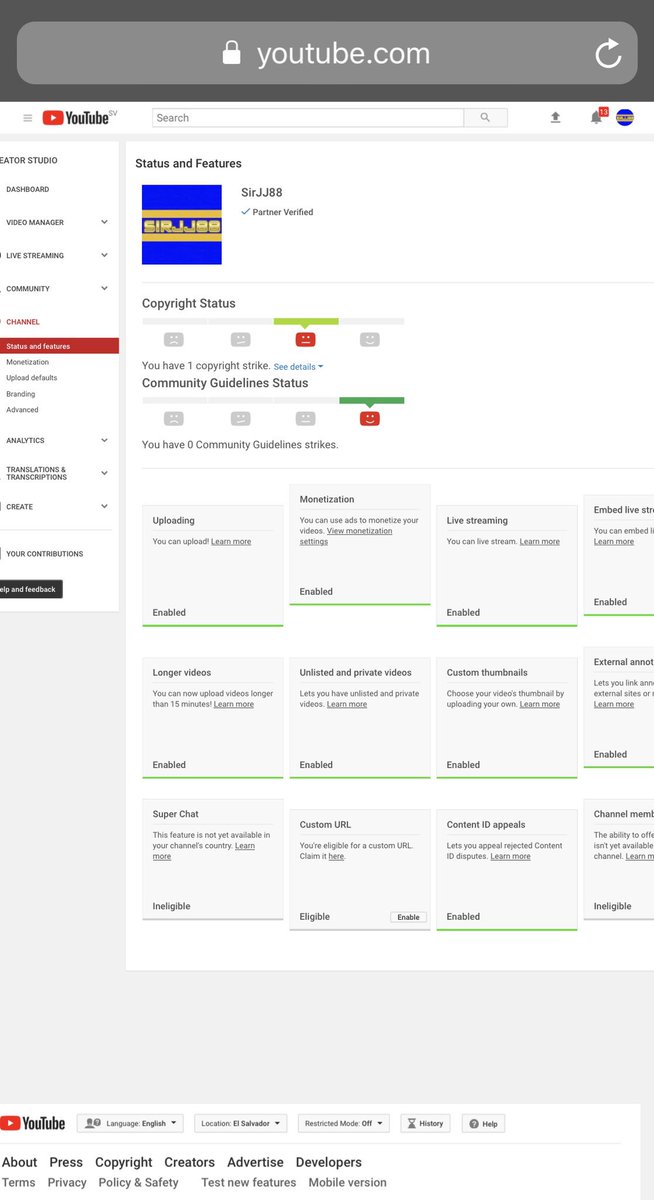Click in the Search input field
Screen dimensions: 654x1200
point(308,118)
